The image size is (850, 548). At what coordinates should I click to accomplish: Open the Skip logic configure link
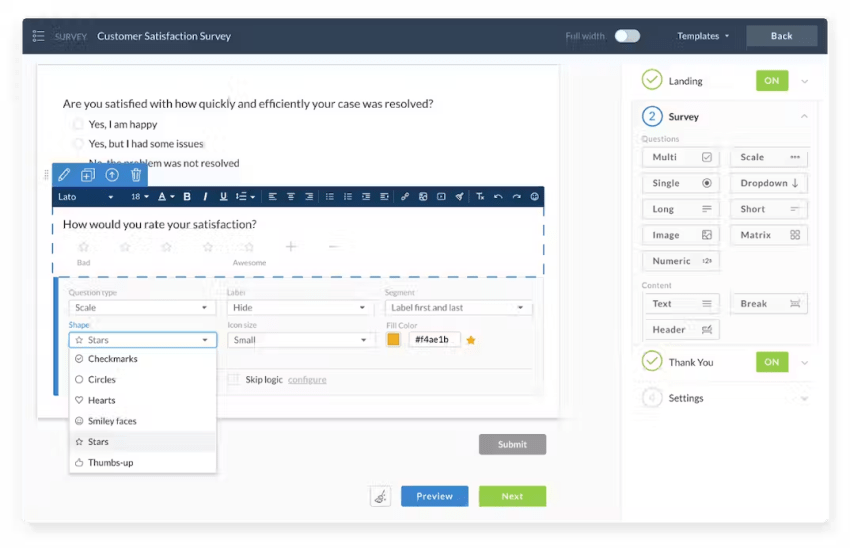point(307,380)
